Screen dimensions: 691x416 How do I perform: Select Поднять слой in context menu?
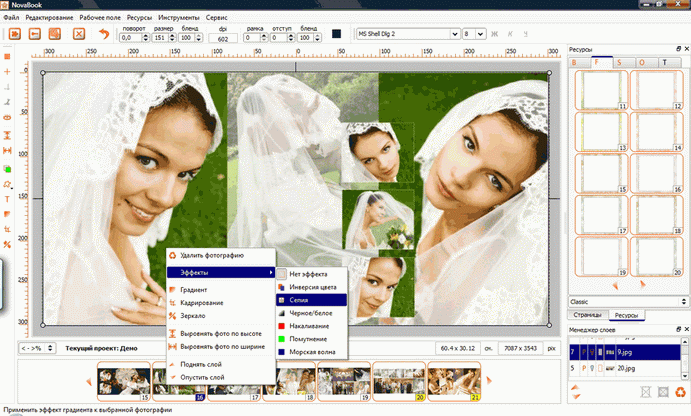coord(221,364)
